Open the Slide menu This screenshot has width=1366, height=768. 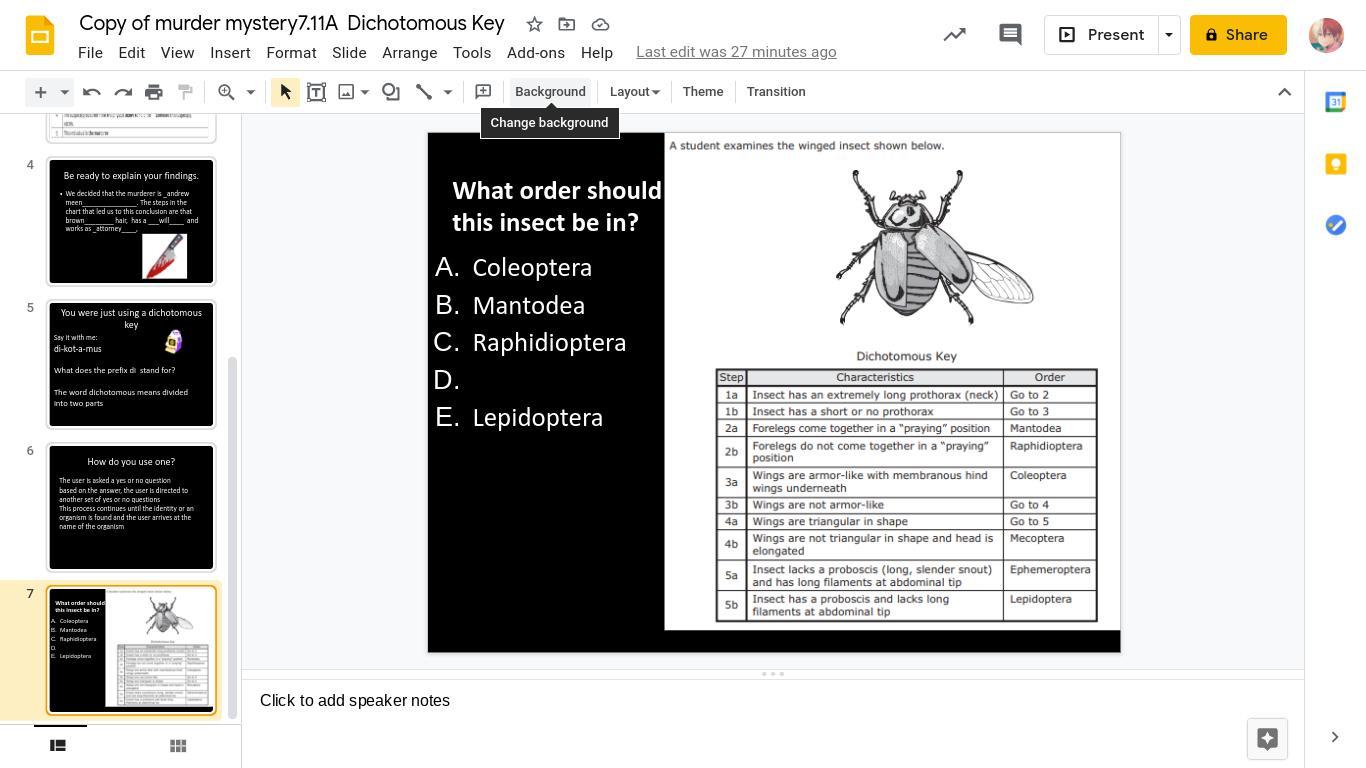pos(349,52)
